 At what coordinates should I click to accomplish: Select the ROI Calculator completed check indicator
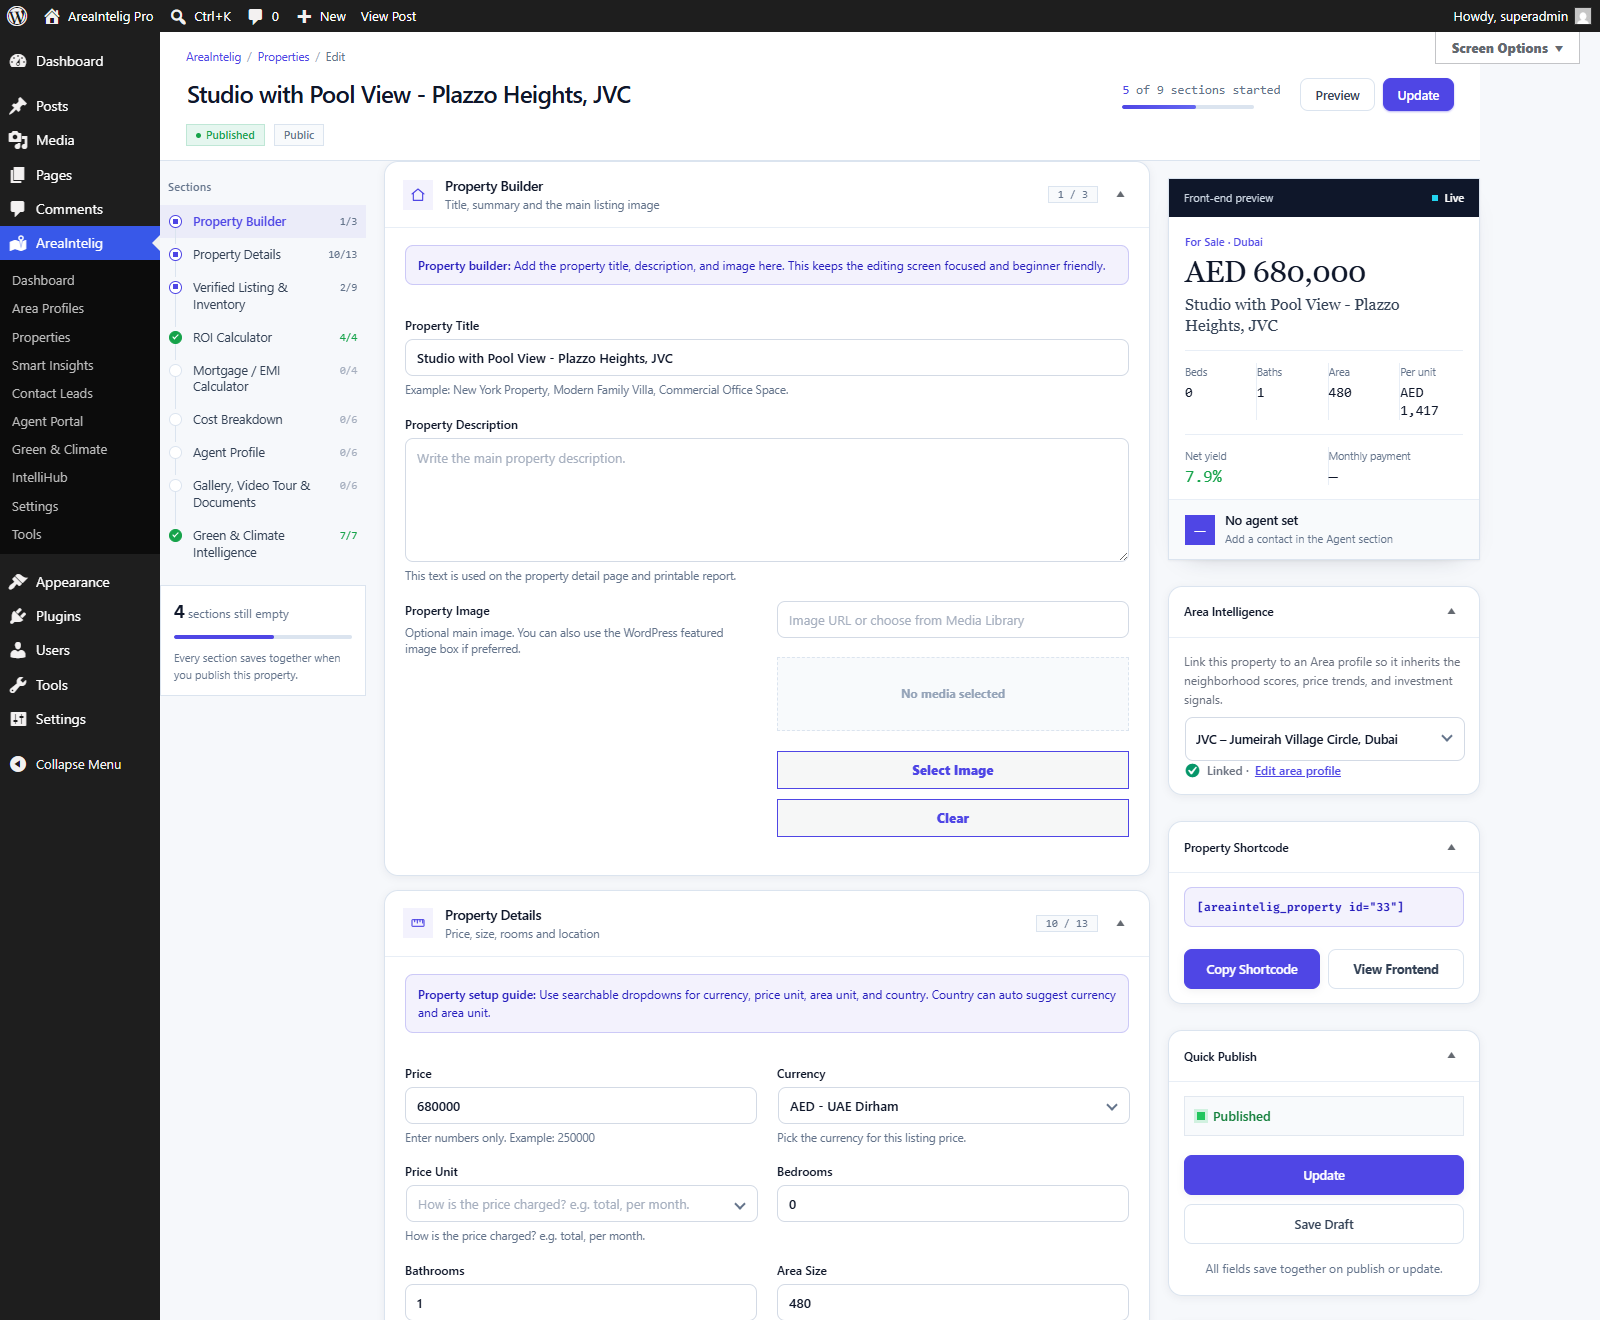coord(176,337)
